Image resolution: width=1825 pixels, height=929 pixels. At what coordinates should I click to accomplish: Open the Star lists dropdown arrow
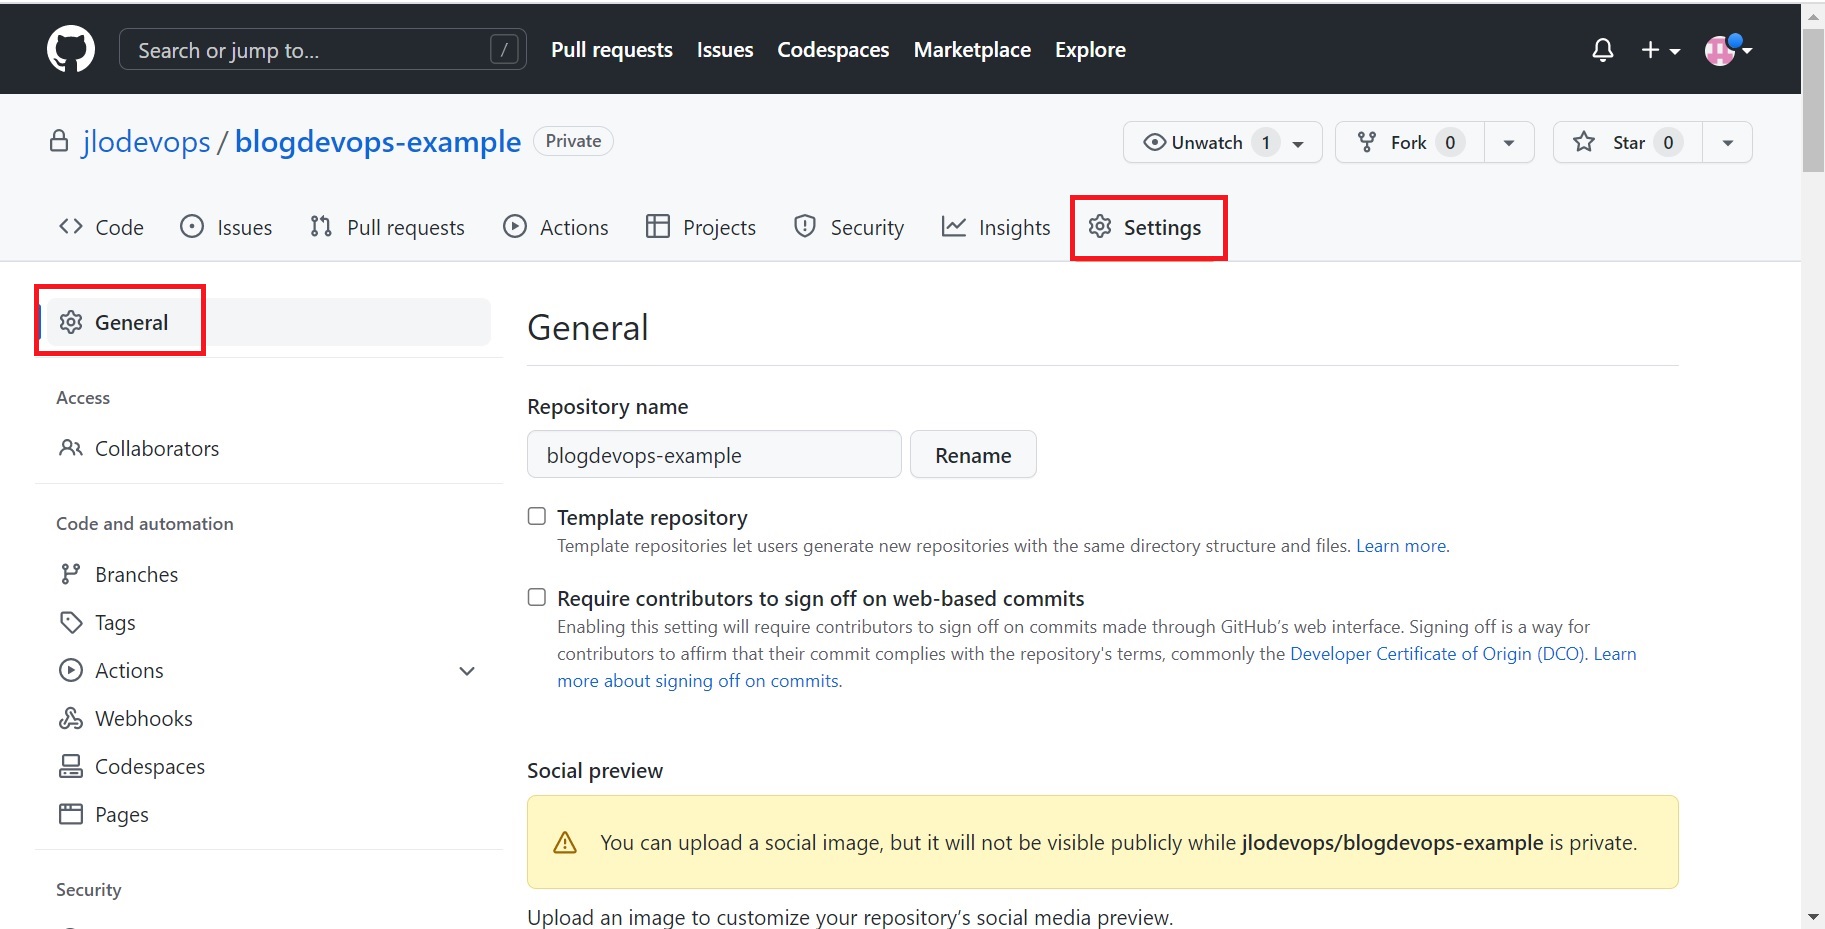tap(1727, 142)
